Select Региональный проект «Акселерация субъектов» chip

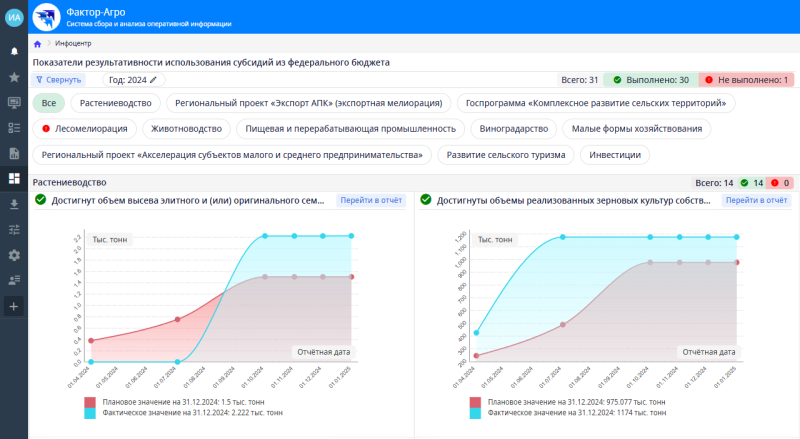click(x=232, y=155)
